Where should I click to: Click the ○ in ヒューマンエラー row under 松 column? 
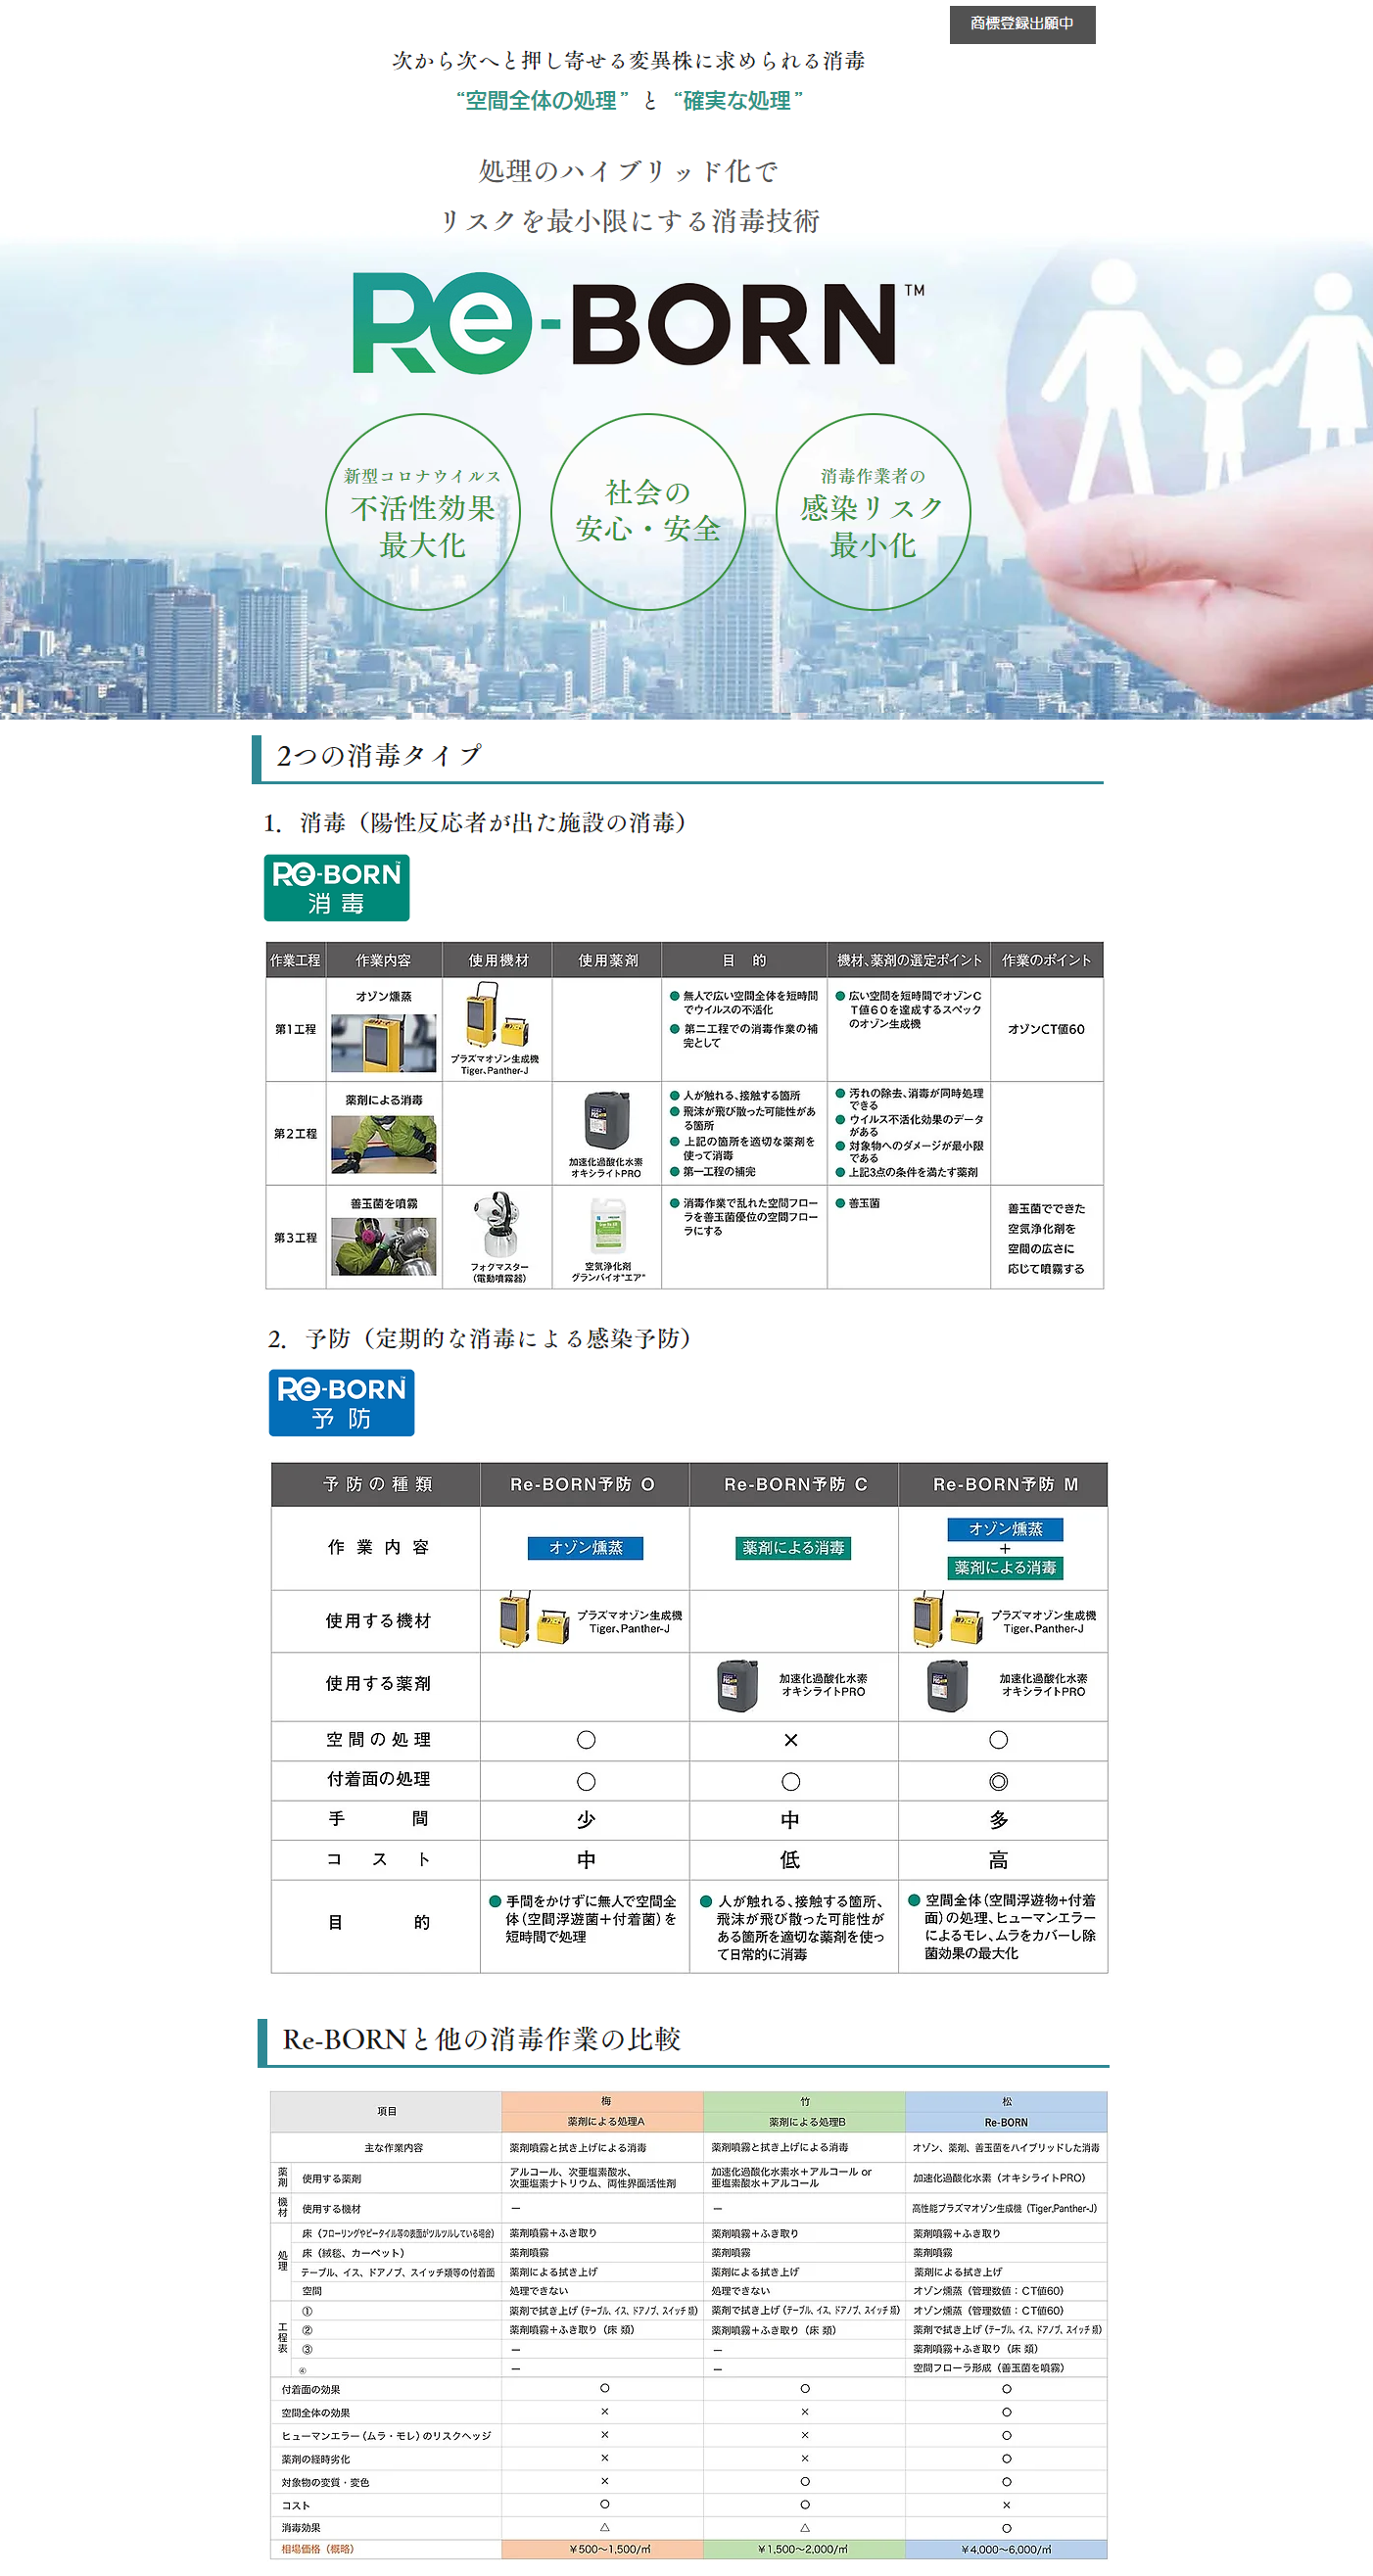point(1006,2435)
